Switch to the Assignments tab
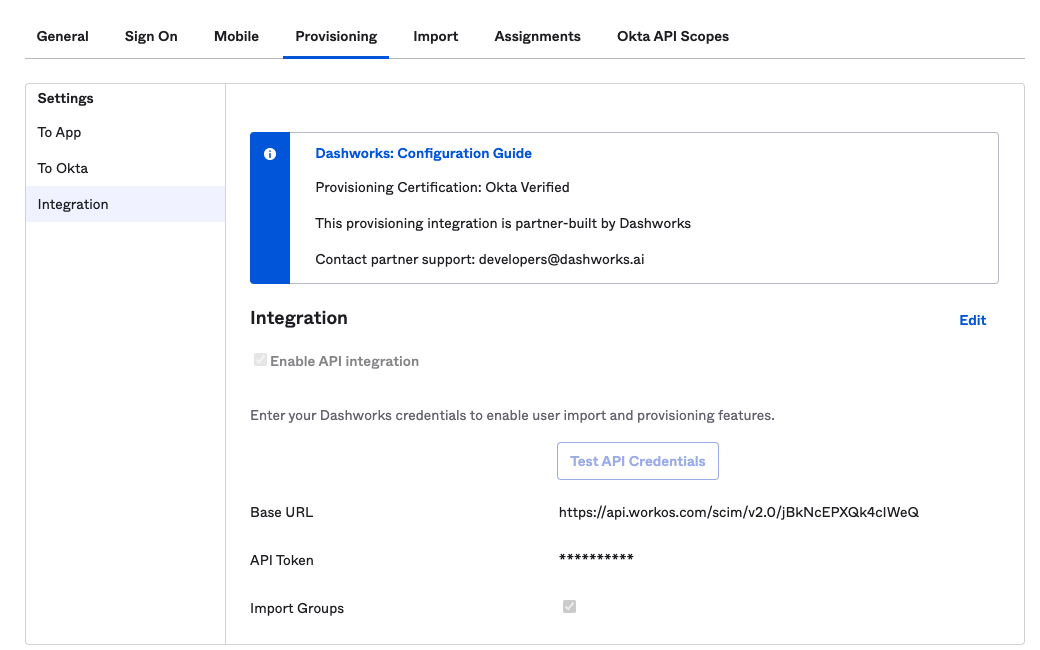 click(537, 36)
